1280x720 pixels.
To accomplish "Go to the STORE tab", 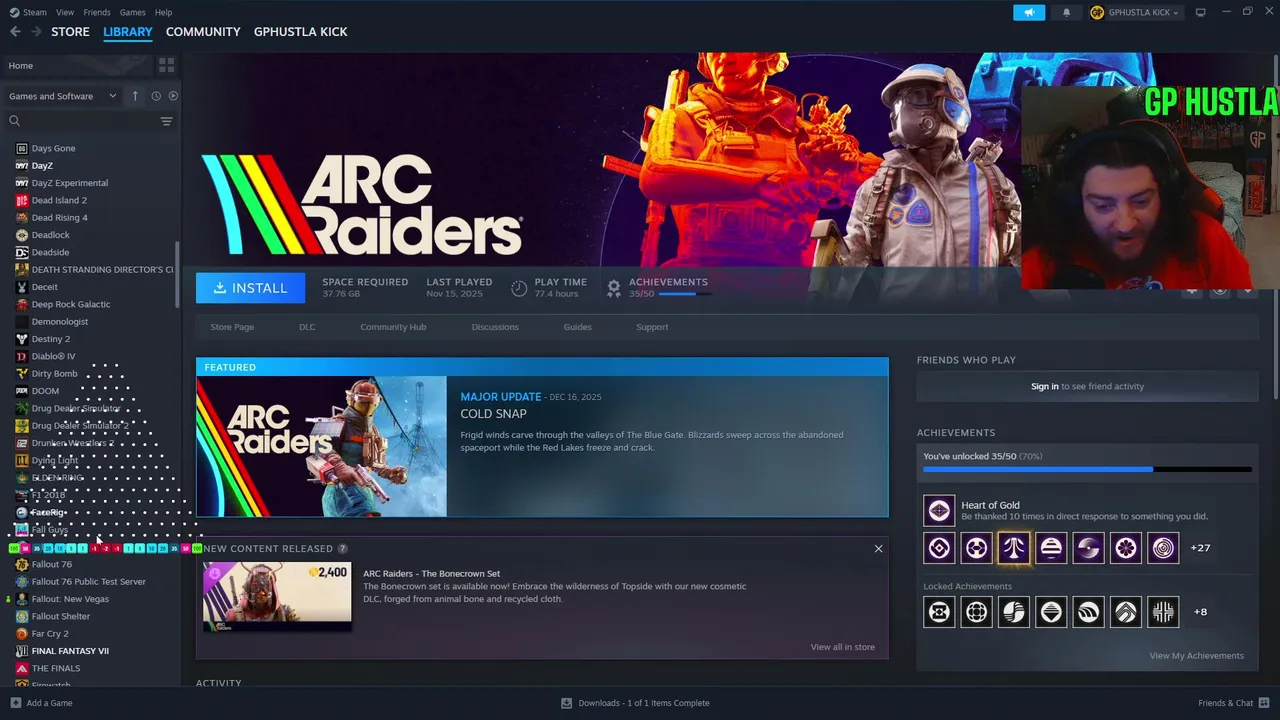I will tap(70, 32).
